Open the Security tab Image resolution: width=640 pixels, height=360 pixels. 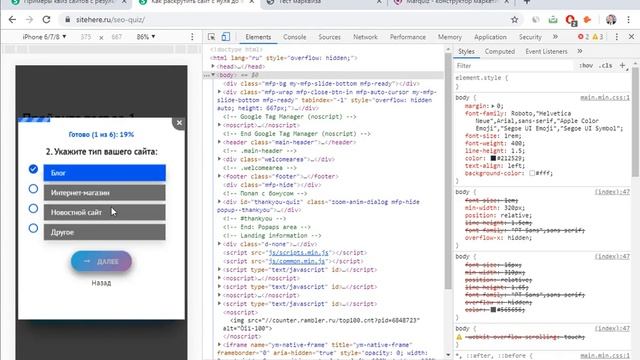click(530, 37)
